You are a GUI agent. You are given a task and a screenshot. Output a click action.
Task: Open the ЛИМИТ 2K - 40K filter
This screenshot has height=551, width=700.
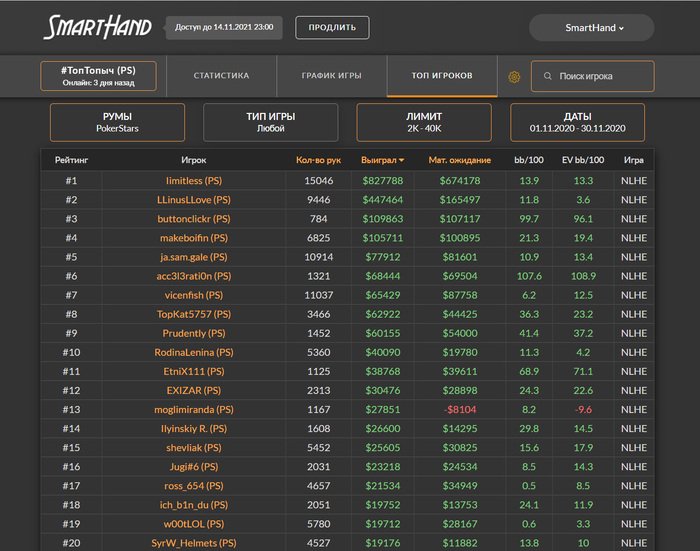pyautogui.click(x=424, y=122)
